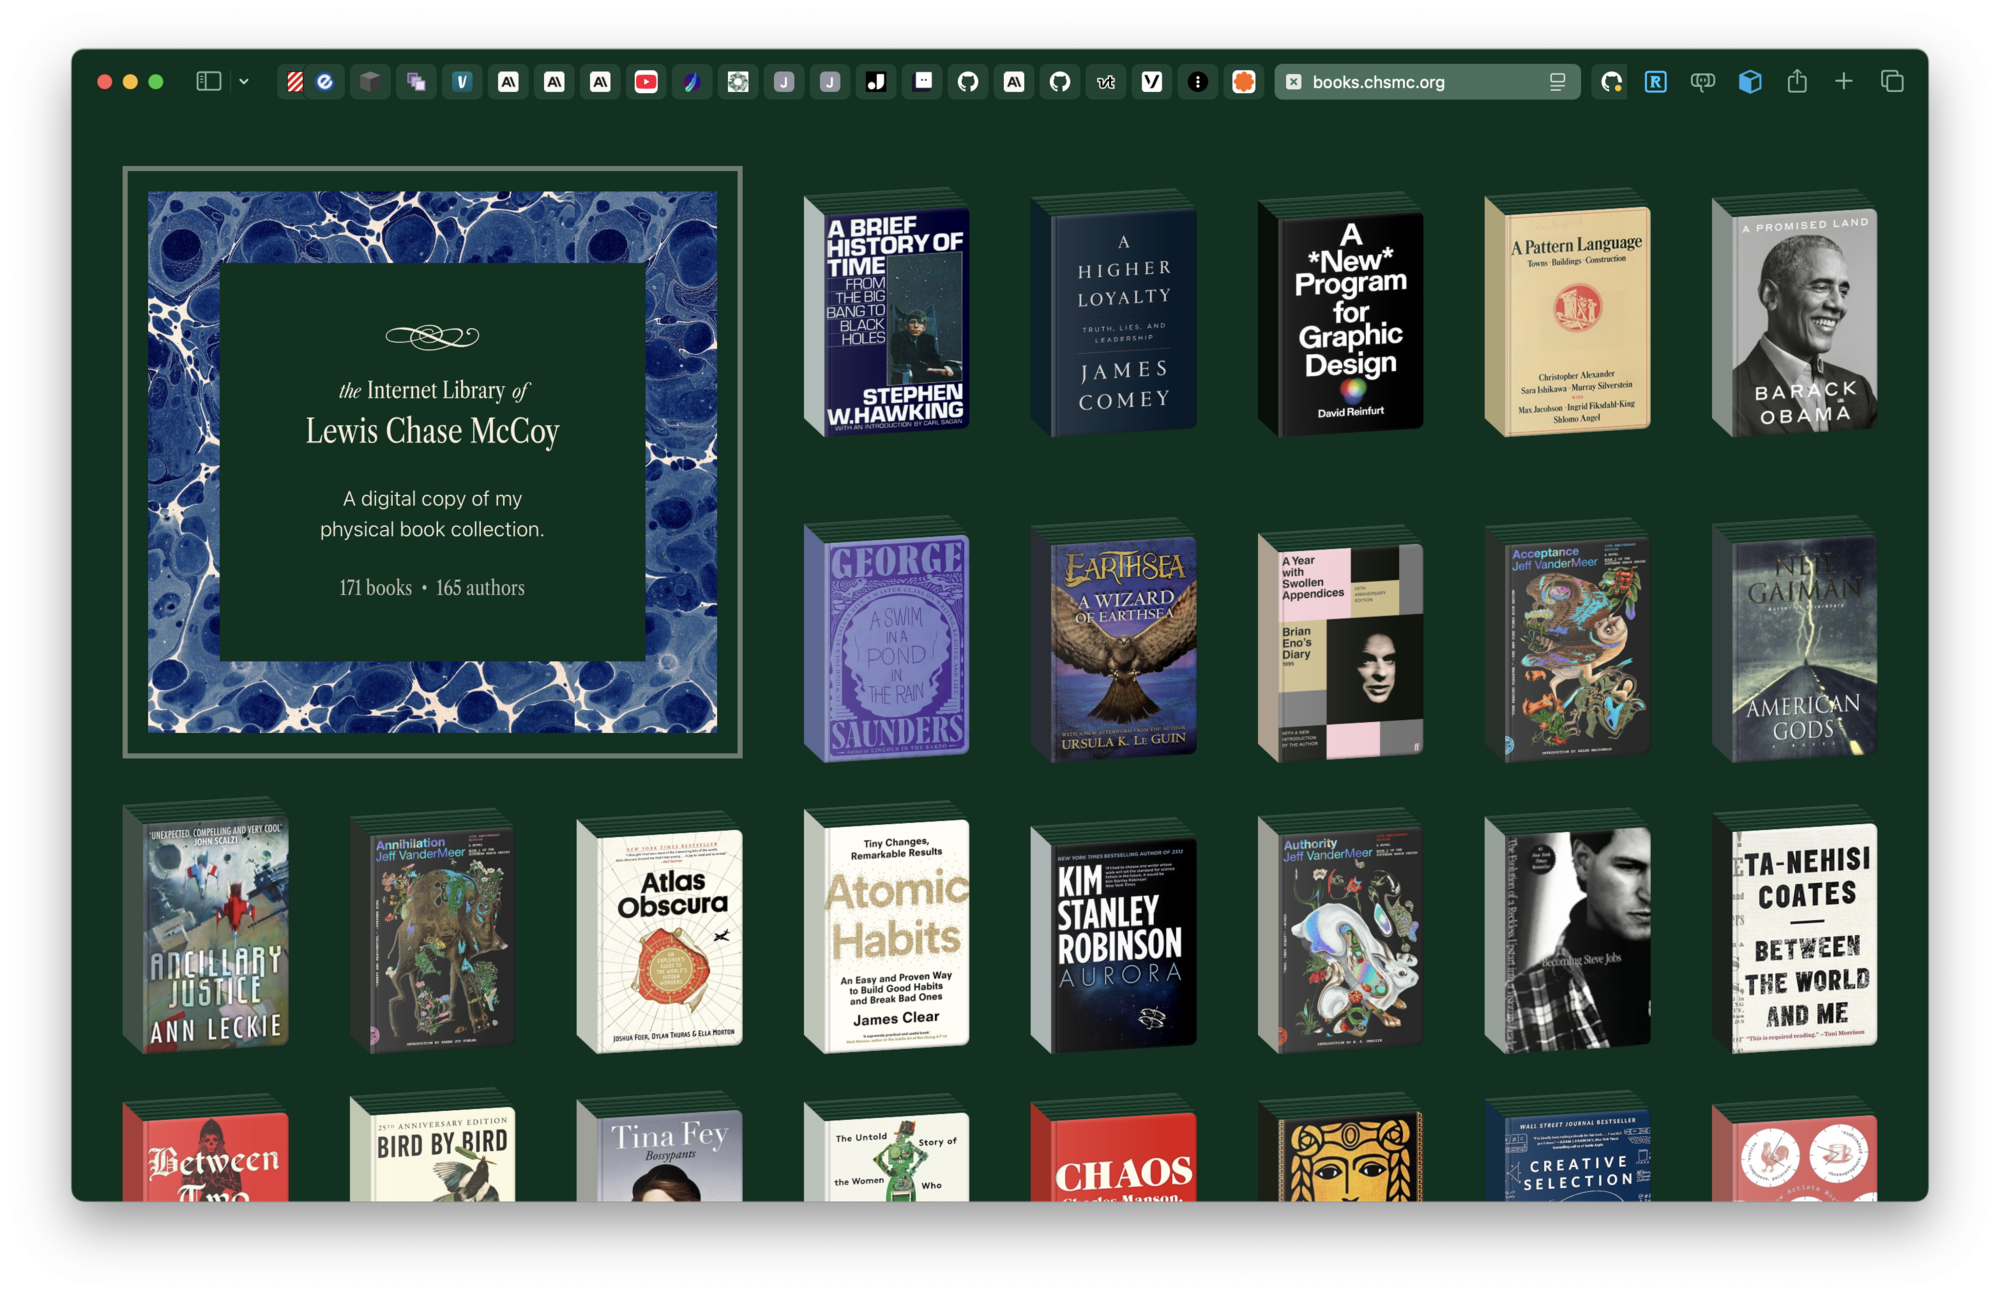The height and width of the screenshot is (1296, 2000).
Task: Open the purple stacked squares pinned tab
Action: coord(416,82)
